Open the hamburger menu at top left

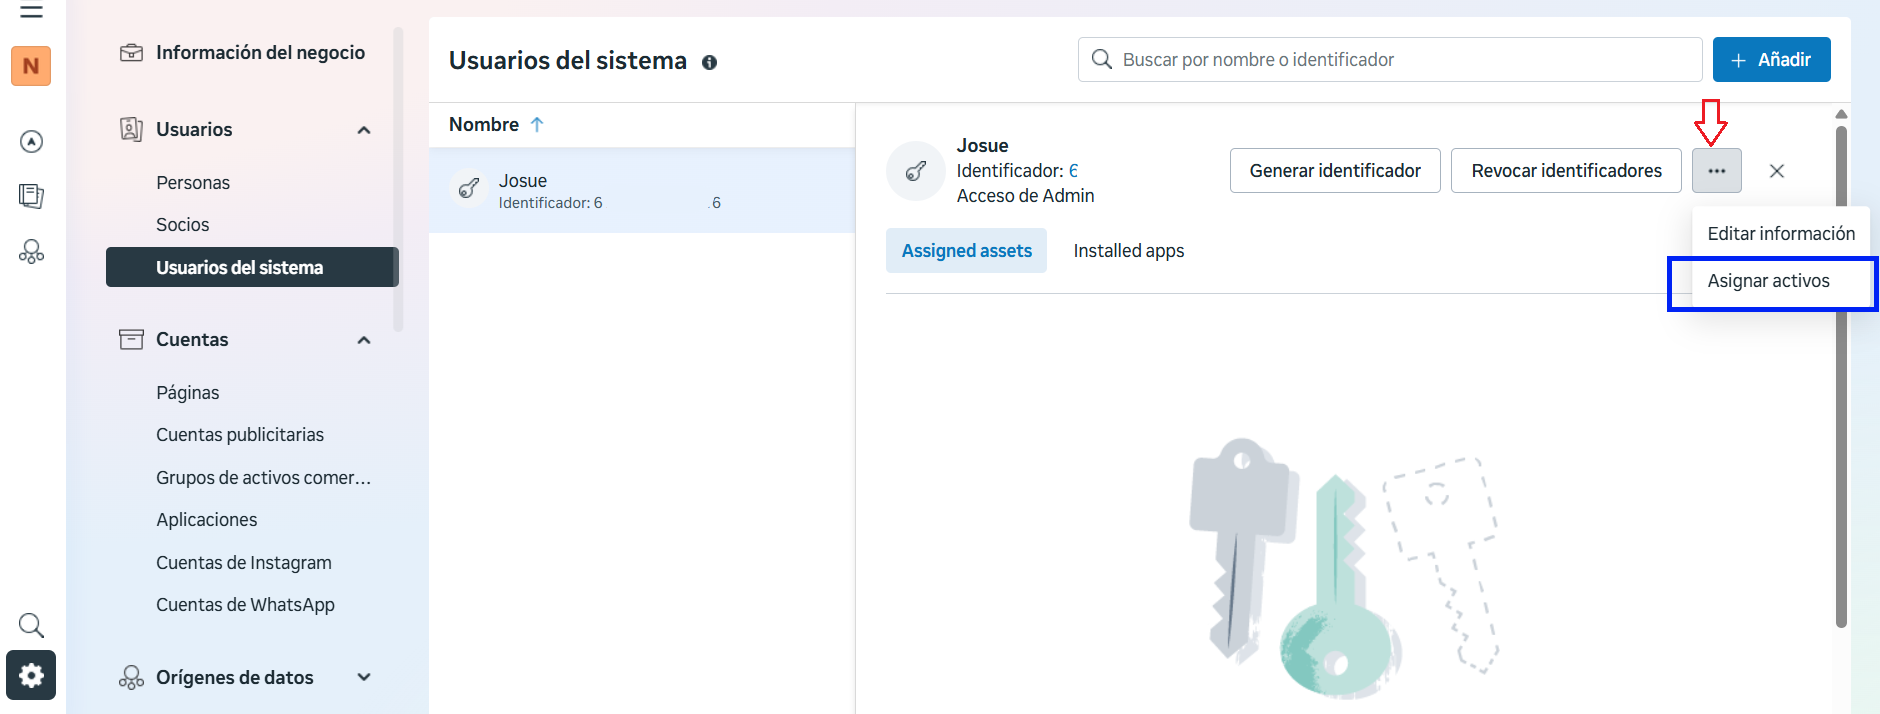31,11
